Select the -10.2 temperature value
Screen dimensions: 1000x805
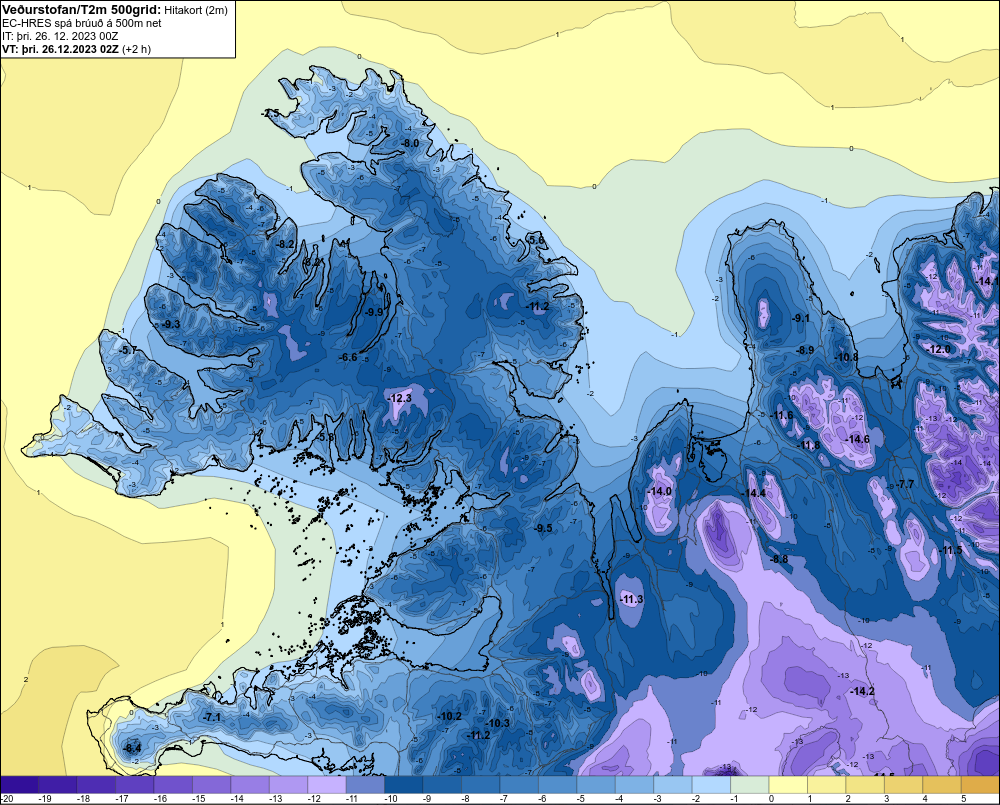(x=450, y=716)
